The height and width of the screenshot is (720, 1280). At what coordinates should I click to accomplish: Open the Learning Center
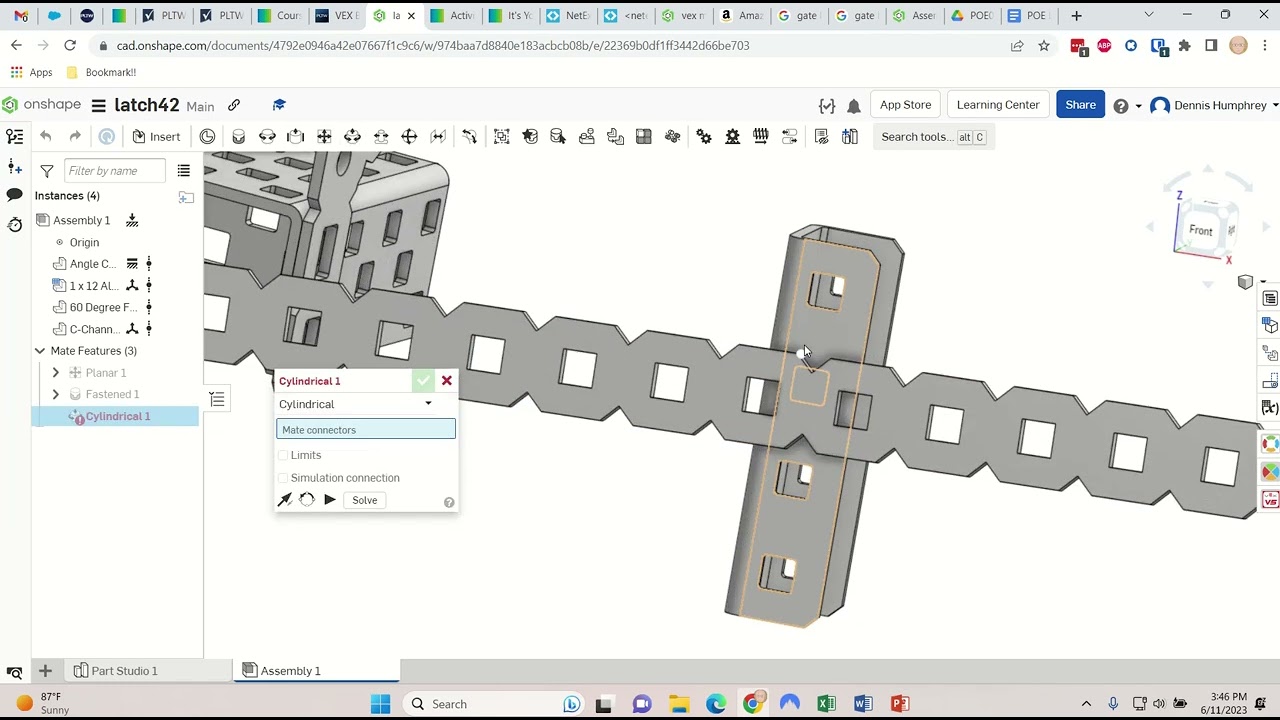(998, 105)
